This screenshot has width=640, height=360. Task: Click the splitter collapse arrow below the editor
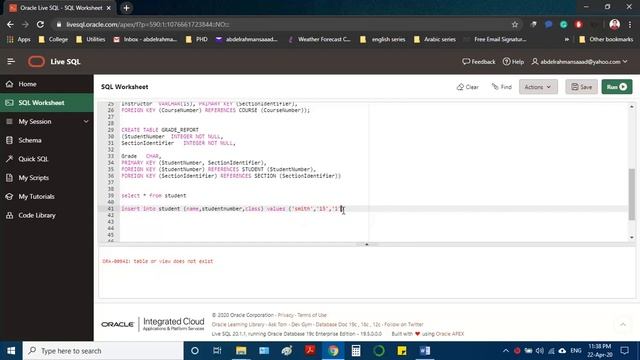pyautogui.click(x=367, y=244)
